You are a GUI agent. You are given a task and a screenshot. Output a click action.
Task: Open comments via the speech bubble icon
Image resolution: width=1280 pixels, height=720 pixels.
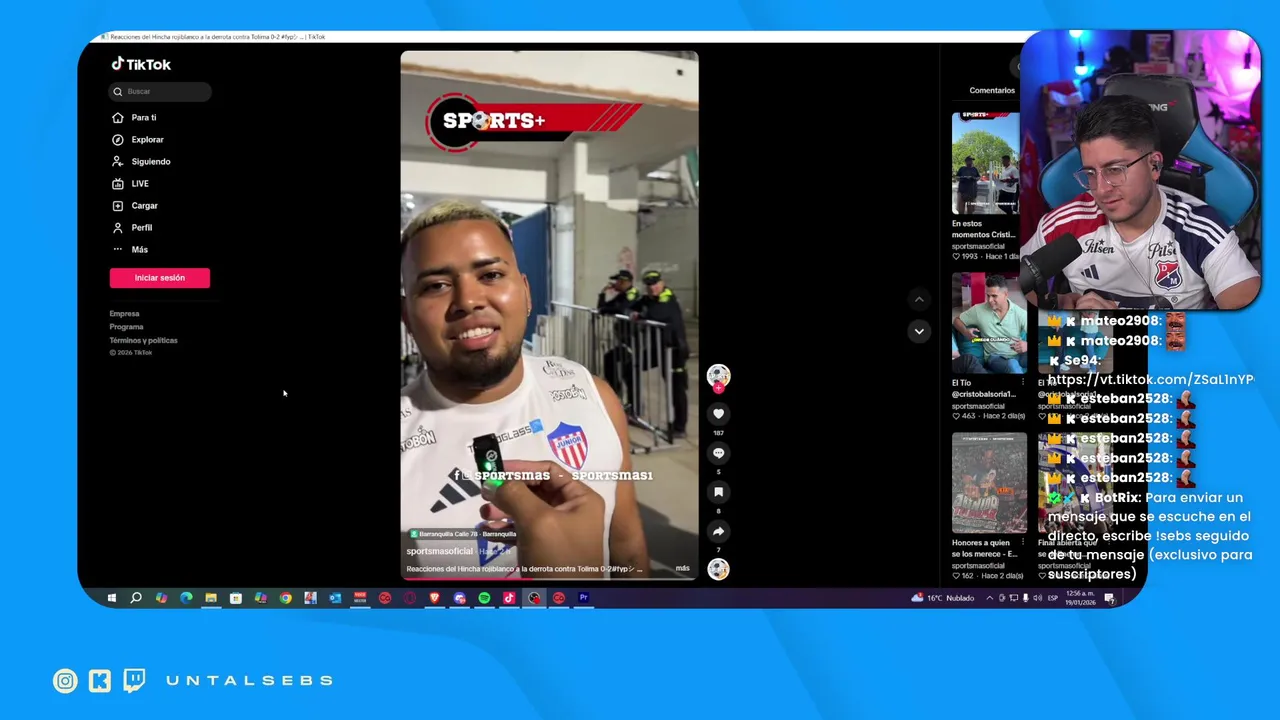(718, 453)
